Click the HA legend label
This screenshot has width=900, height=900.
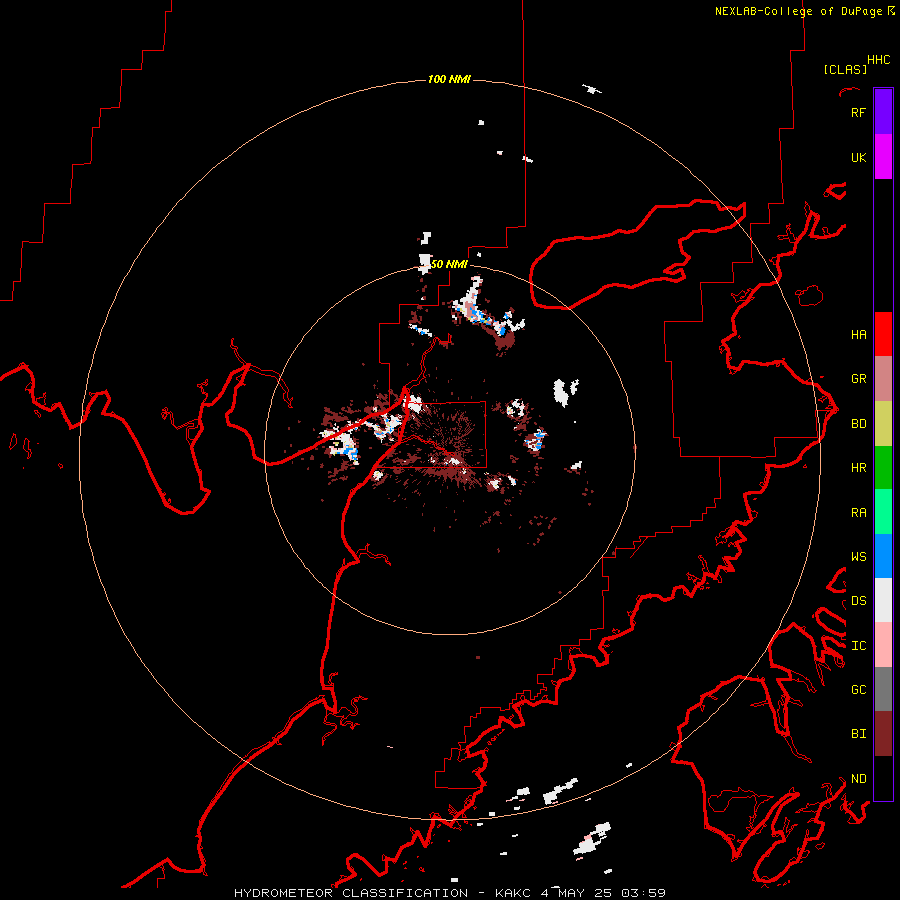click(858, 334)
